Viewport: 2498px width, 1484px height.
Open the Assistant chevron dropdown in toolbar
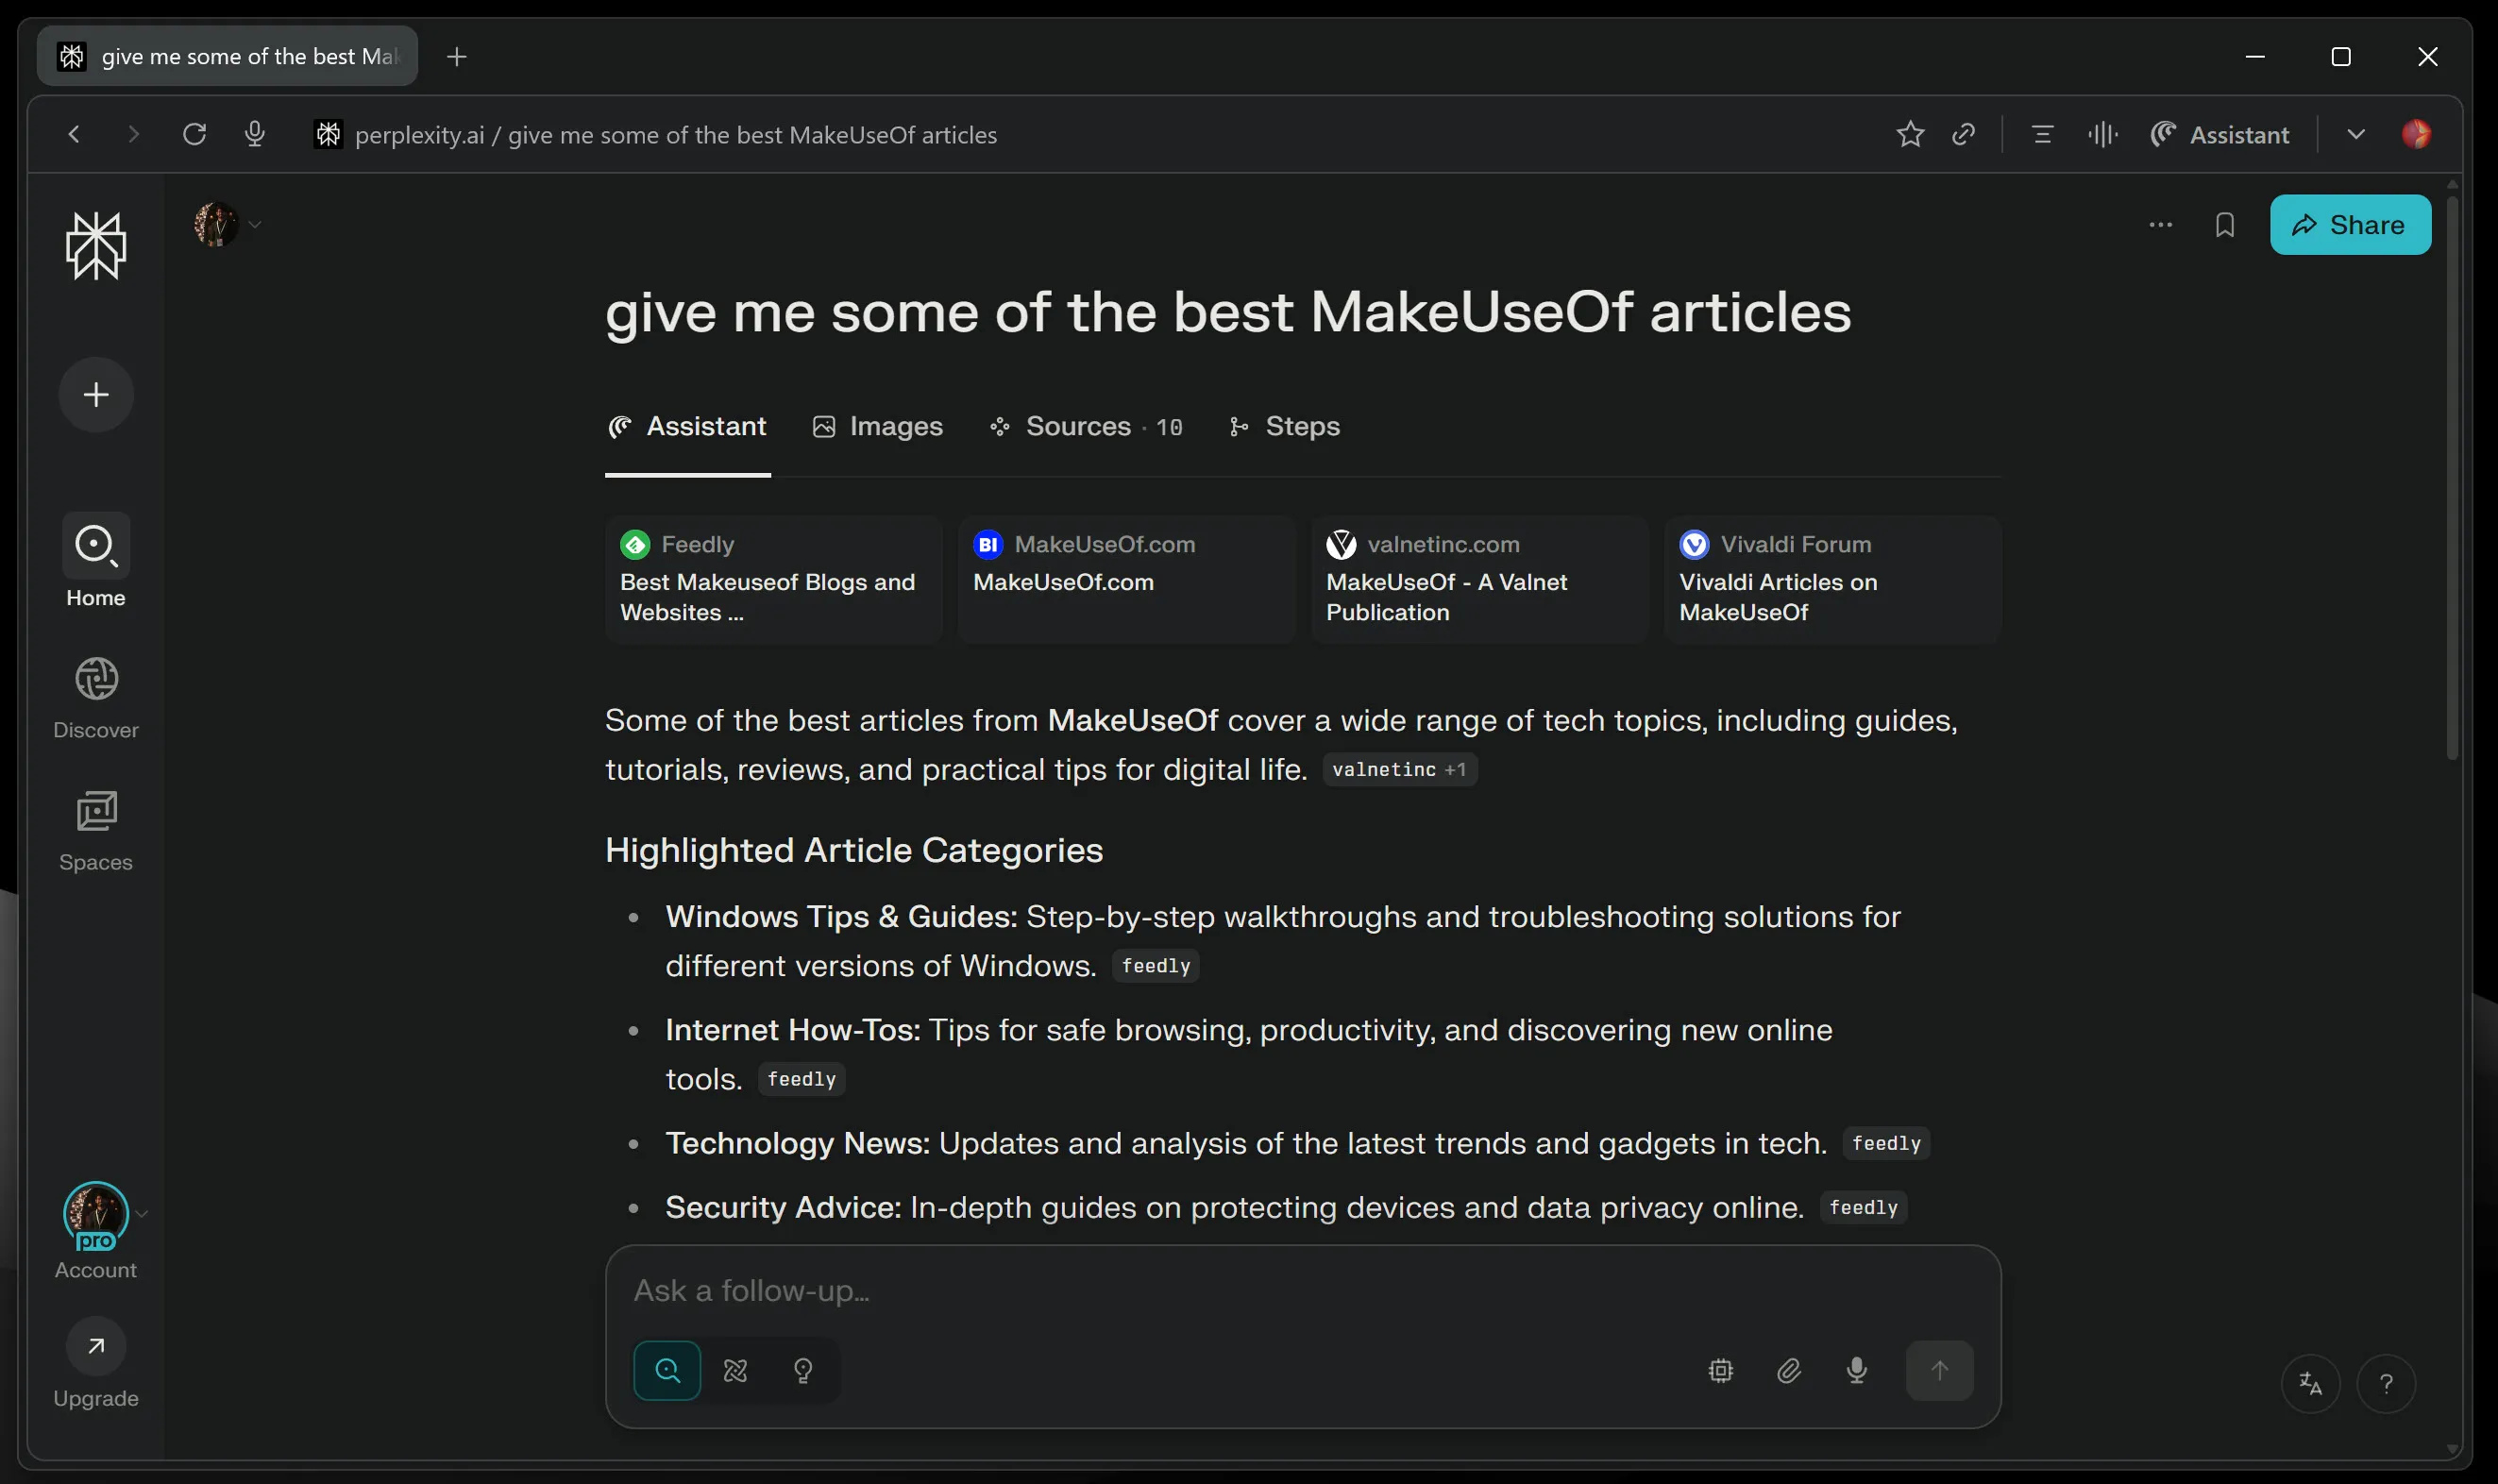(x=2356, y=134)
